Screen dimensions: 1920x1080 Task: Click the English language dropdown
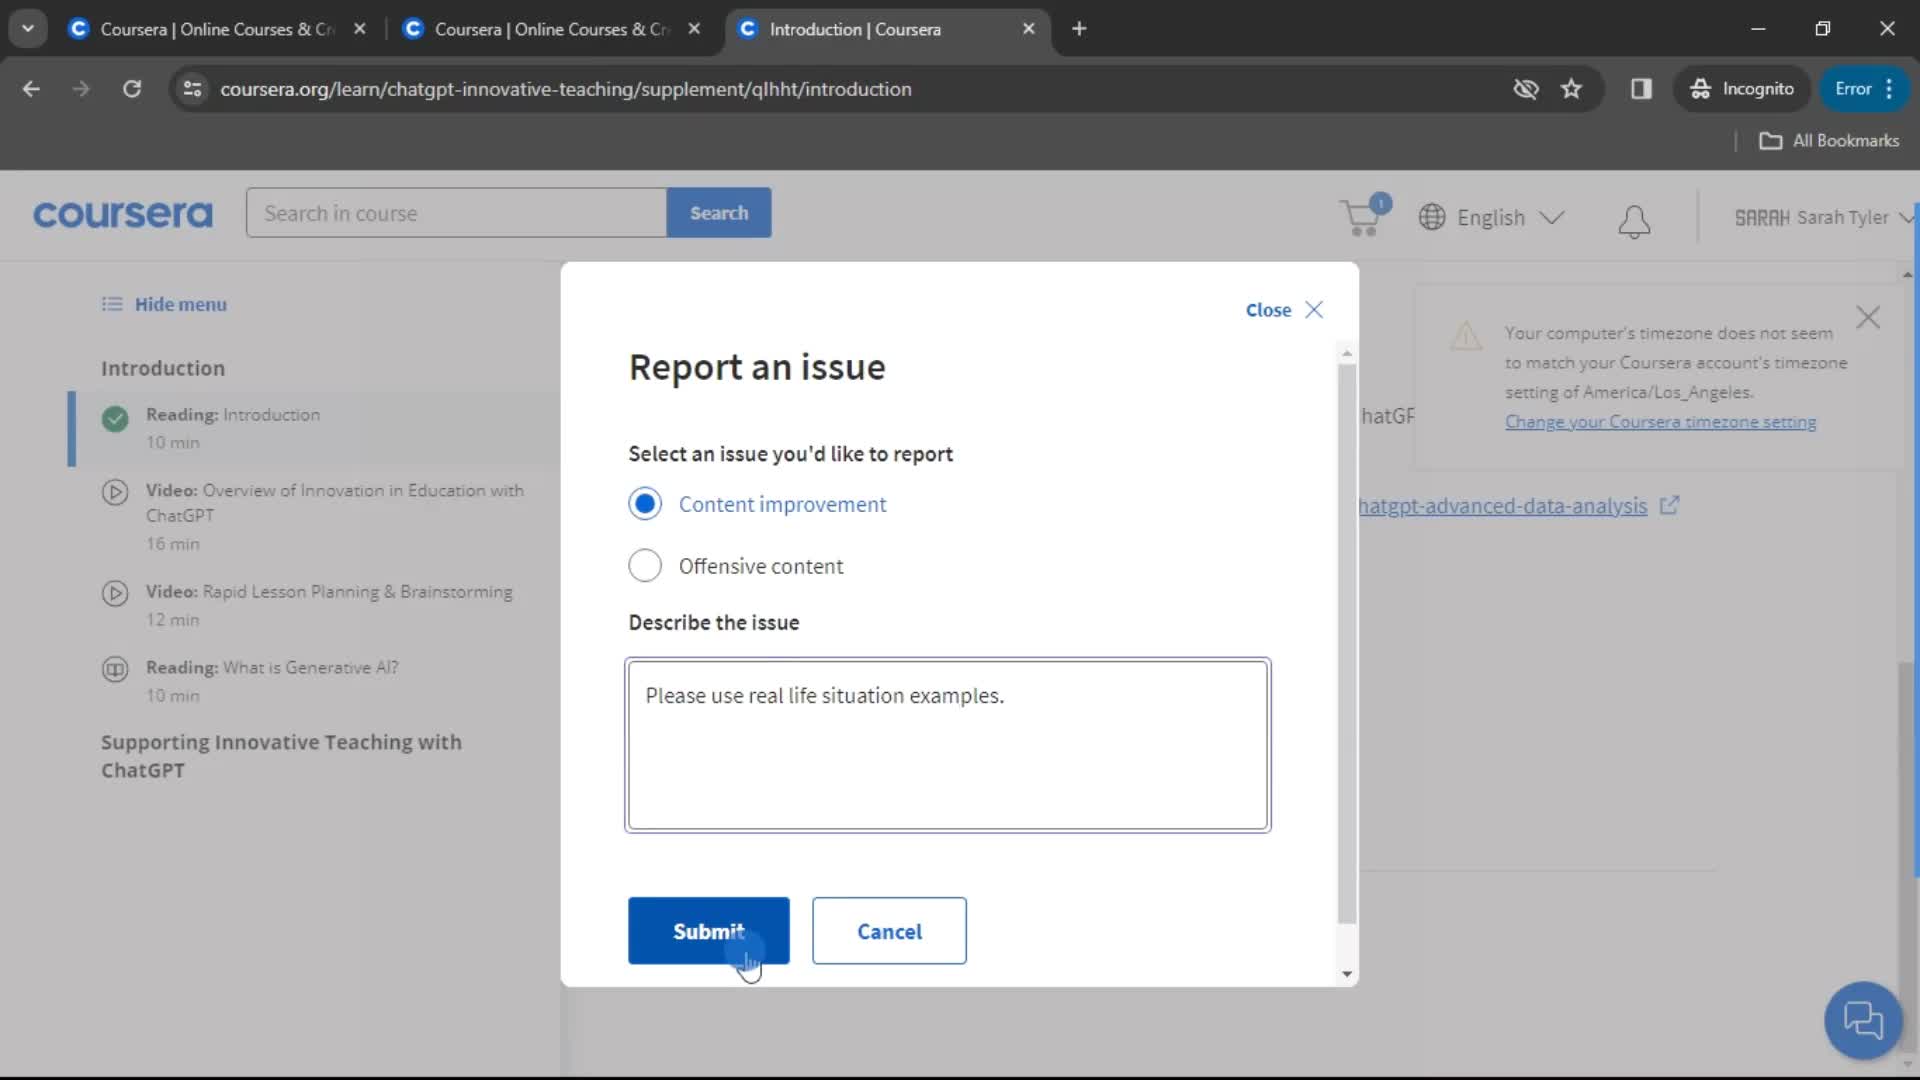(x=1491, y=216)
